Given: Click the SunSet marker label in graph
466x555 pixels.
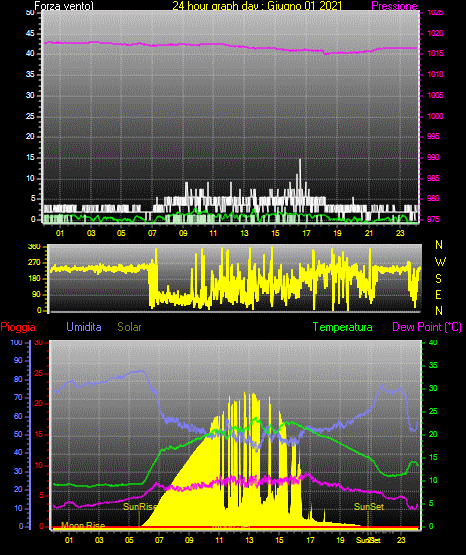Looking at the screenshot, I should coord(369,507).
